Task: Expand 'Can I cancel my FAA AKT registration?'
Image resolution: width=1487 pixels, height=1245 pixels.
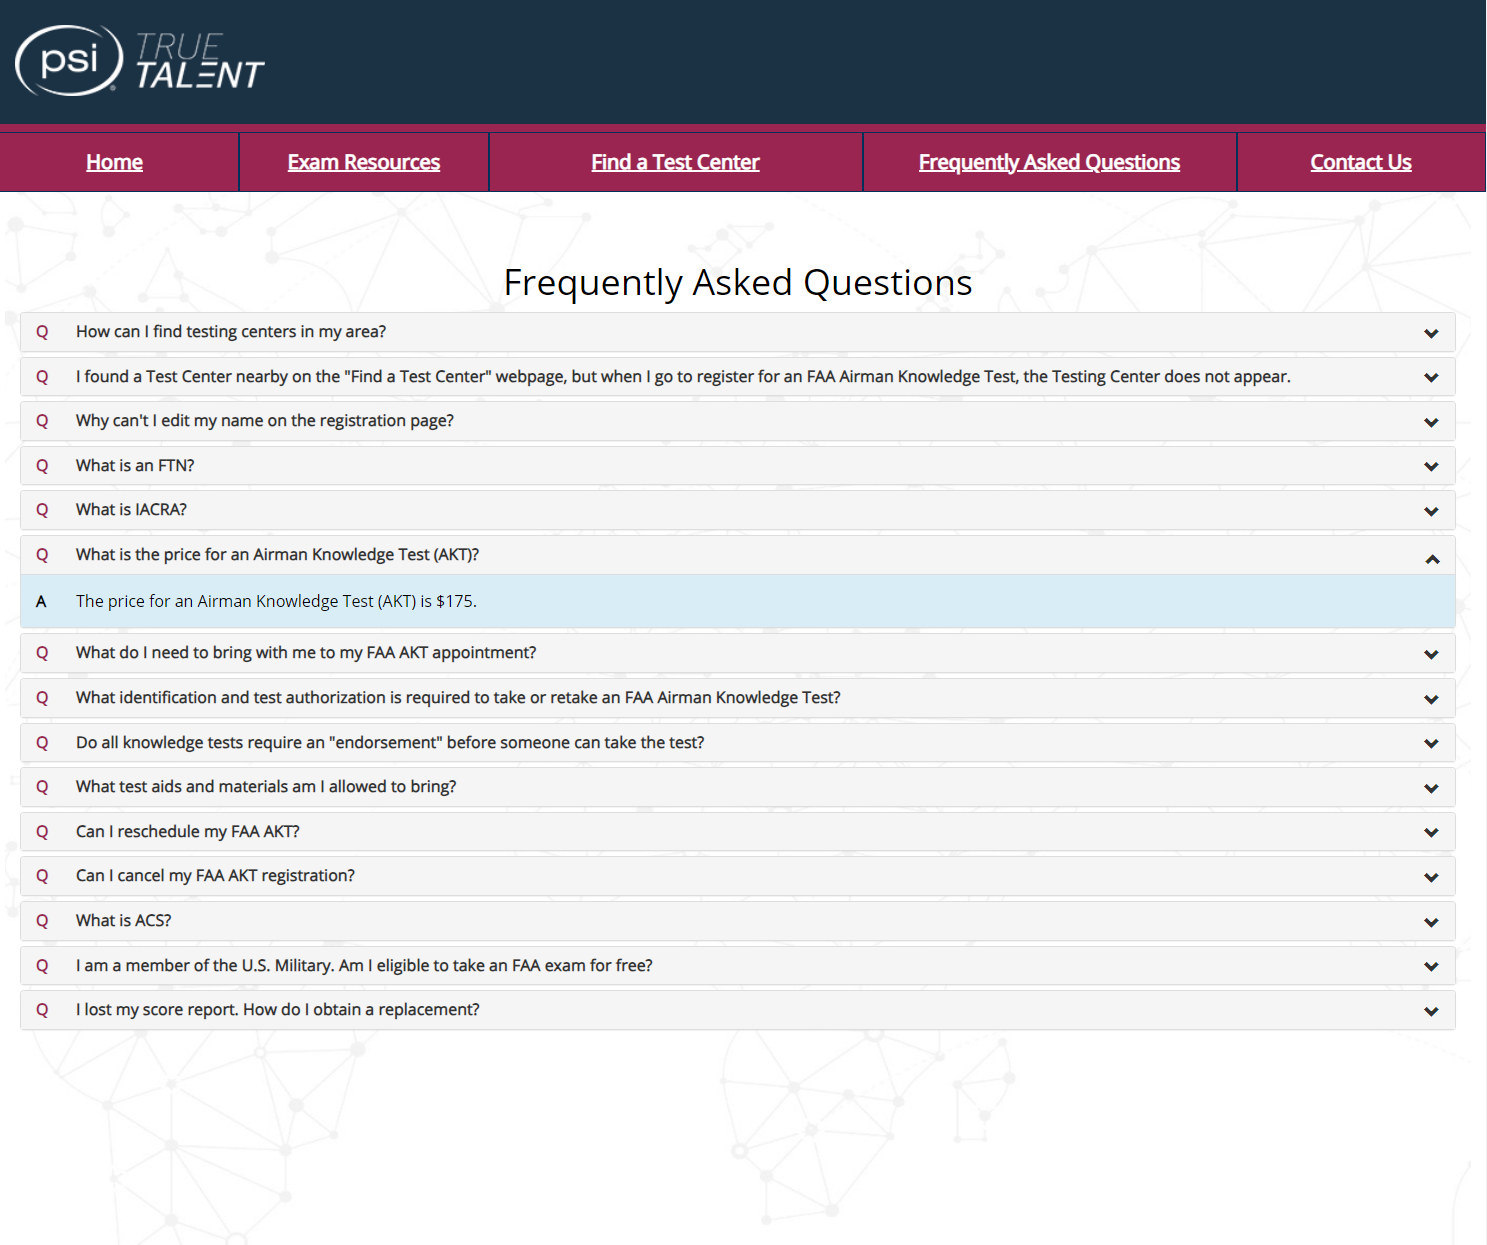Action: pyautogui.click(x=738, y=876)
